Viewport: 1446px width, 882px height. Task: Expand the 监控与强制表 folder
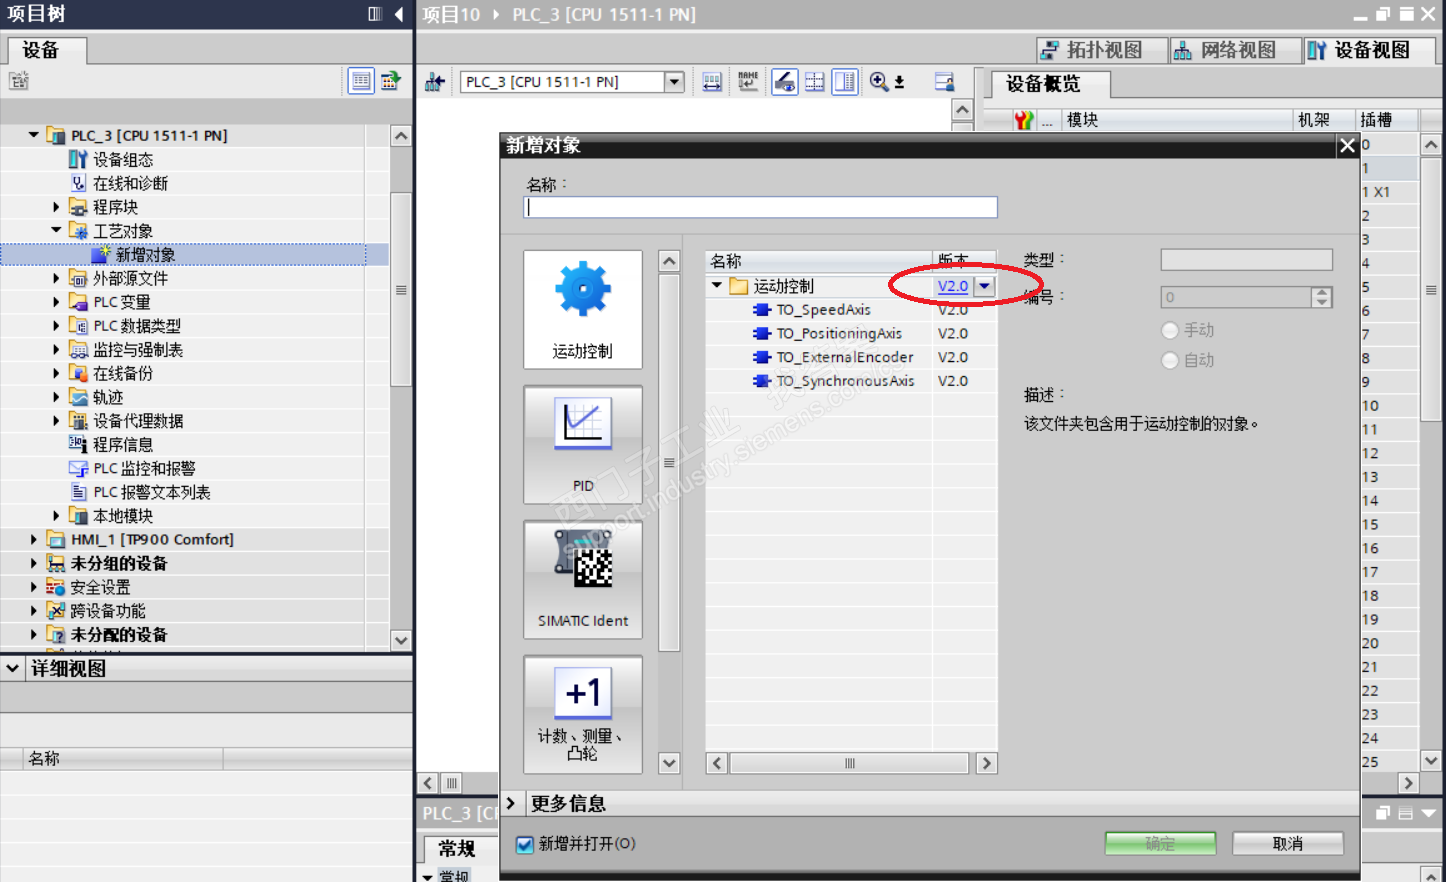tap(56, 349)
